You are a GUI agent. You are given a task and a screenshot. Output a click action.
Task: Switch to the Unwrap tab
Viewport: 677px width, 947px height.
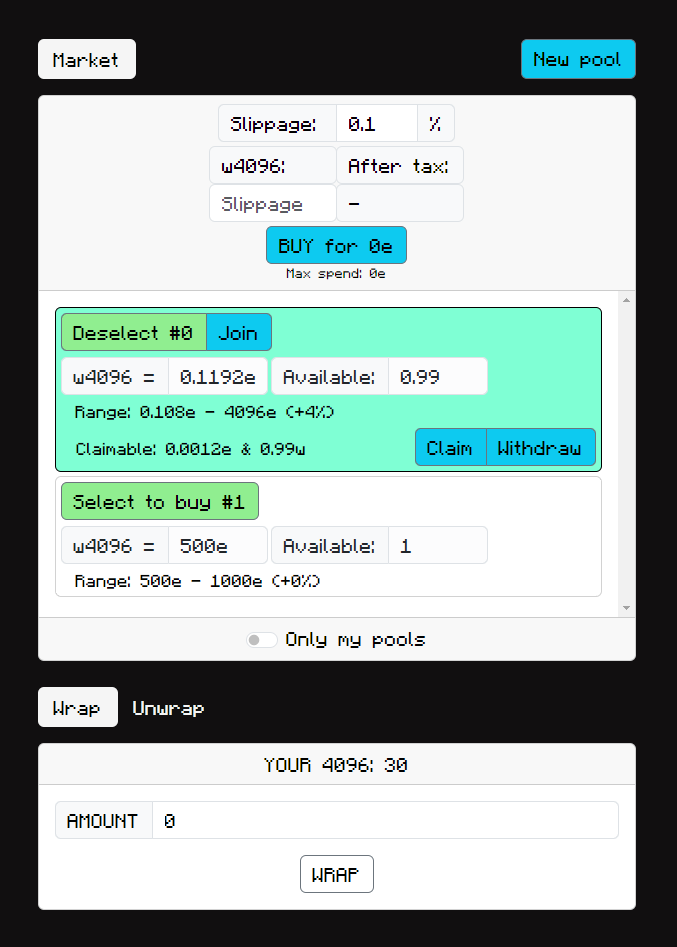(x=168, y=707)
